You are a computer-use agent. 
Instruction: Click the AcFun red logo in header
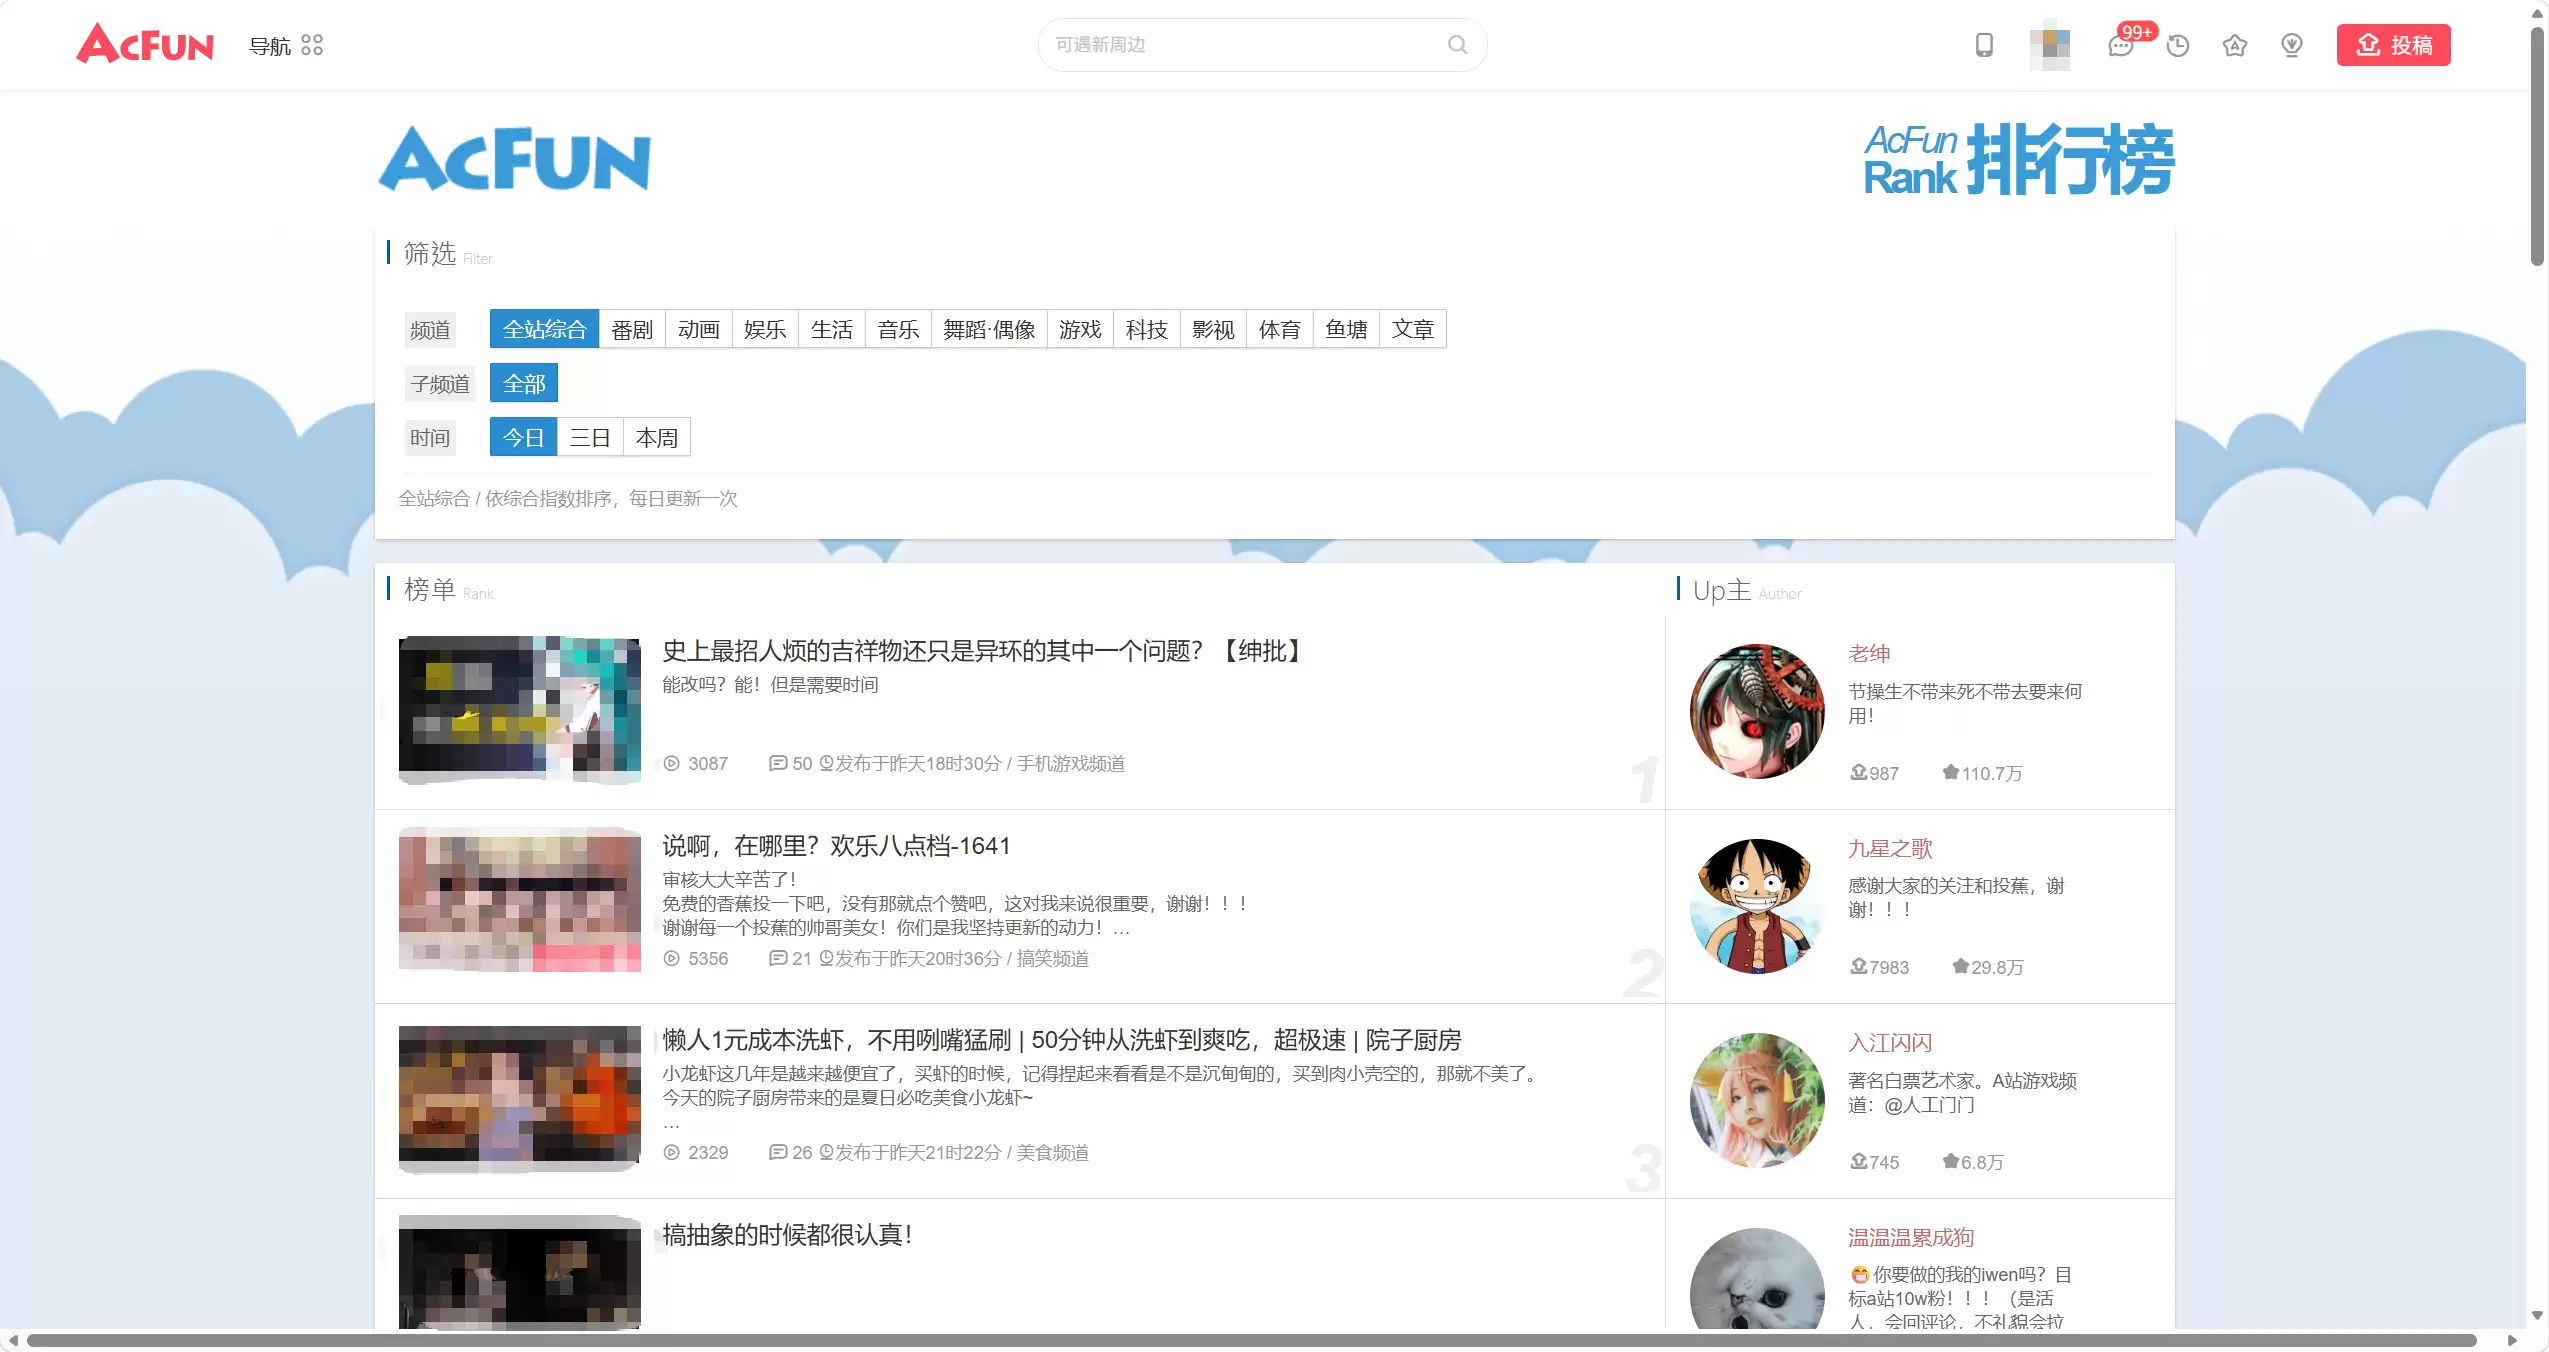coord(145,44)
